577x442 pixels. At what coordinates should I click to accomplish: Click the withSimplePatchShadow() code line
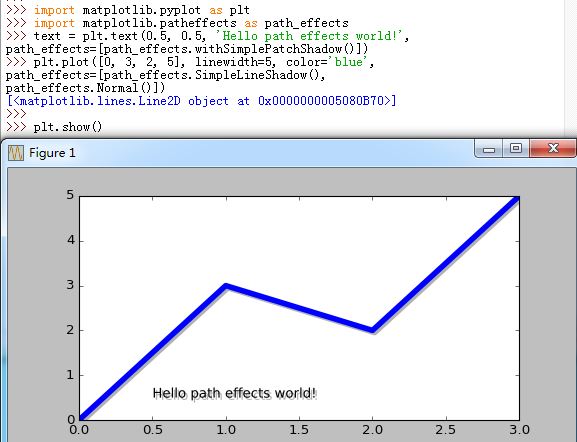(187, 49)
